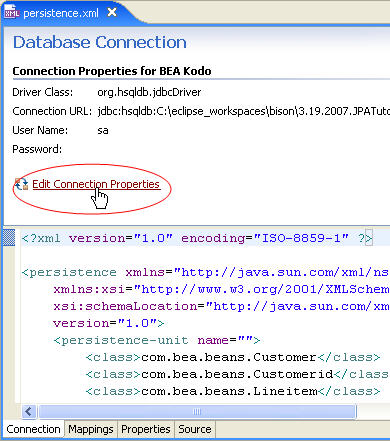390x441 pixels.
Task: Click the User Name value sa
Action: (x=103, y=130)
